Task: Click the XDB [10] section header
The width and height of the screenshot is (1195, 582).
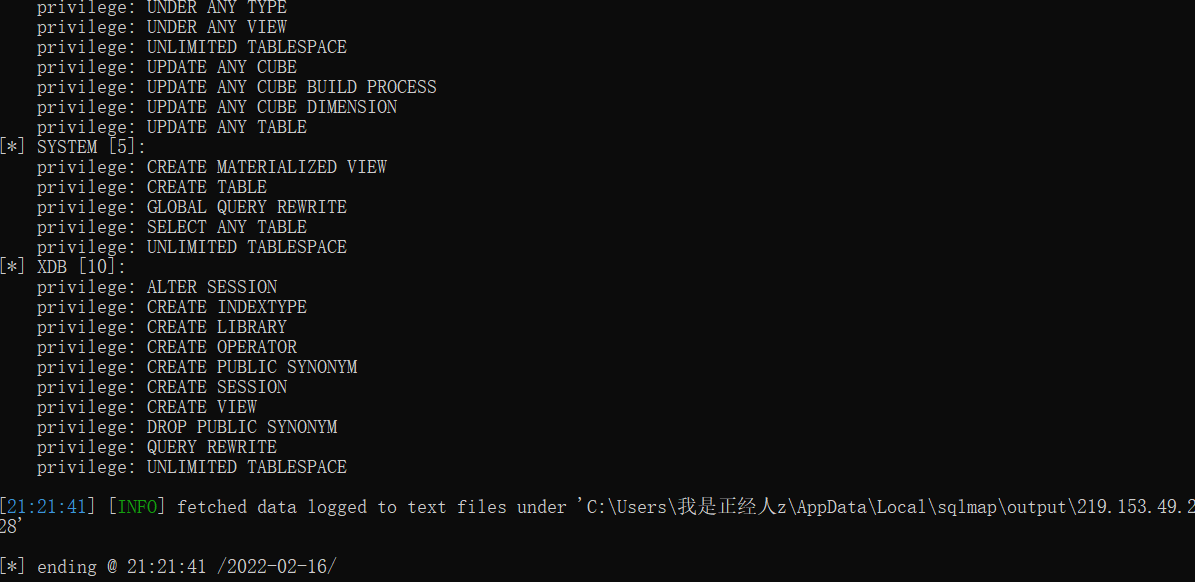Action: (x=81, y=267)
